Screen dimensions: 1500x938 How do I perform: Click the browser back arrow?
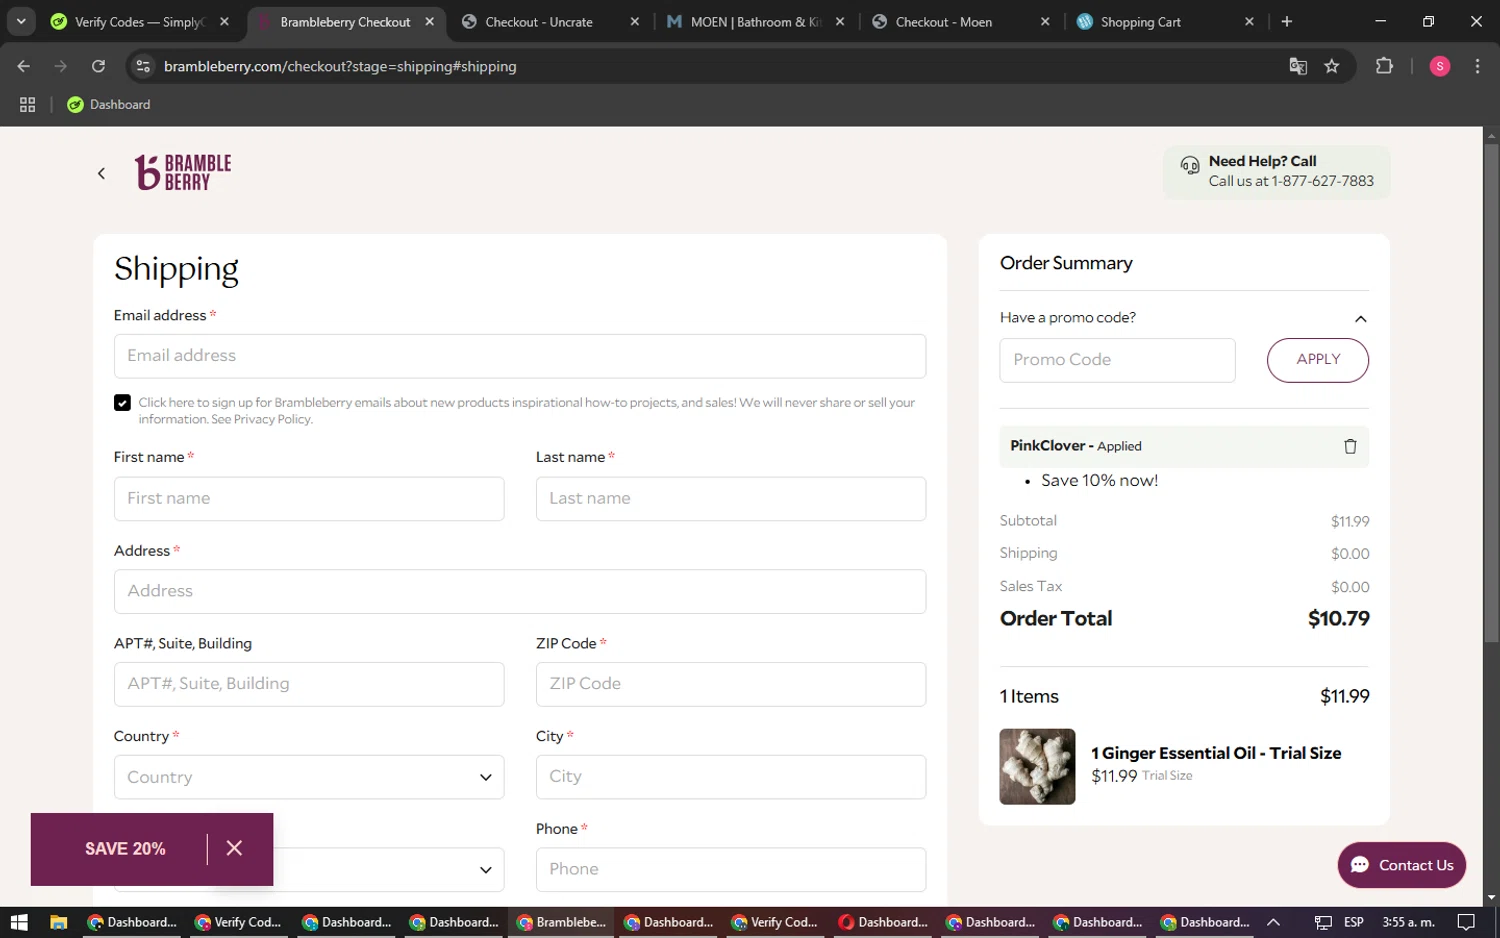[24, 66]
